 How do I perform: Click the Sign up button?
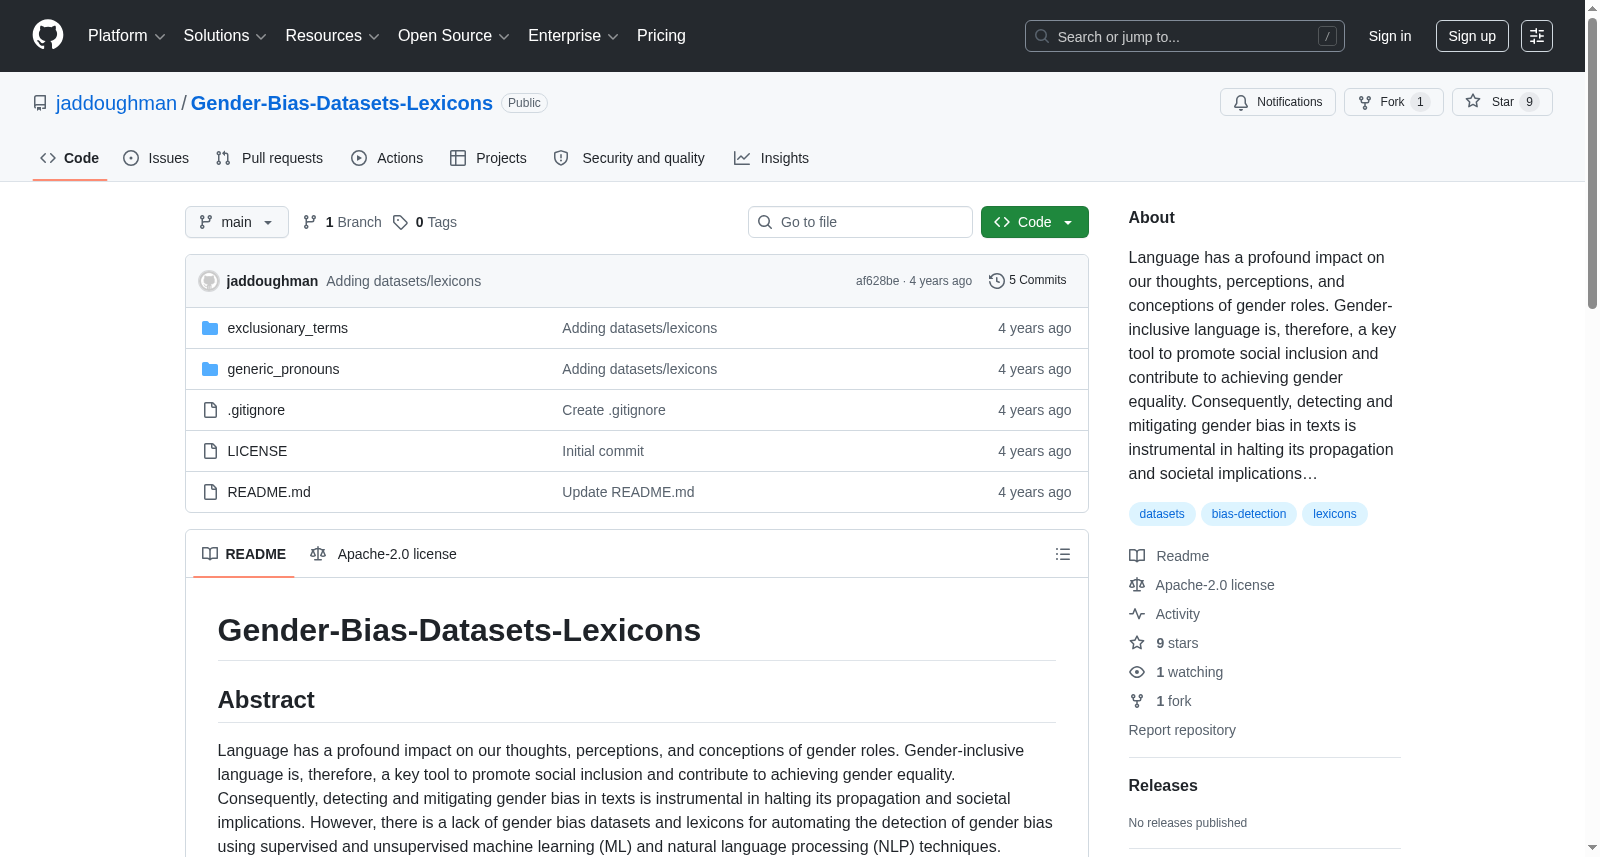point(1472,36)
